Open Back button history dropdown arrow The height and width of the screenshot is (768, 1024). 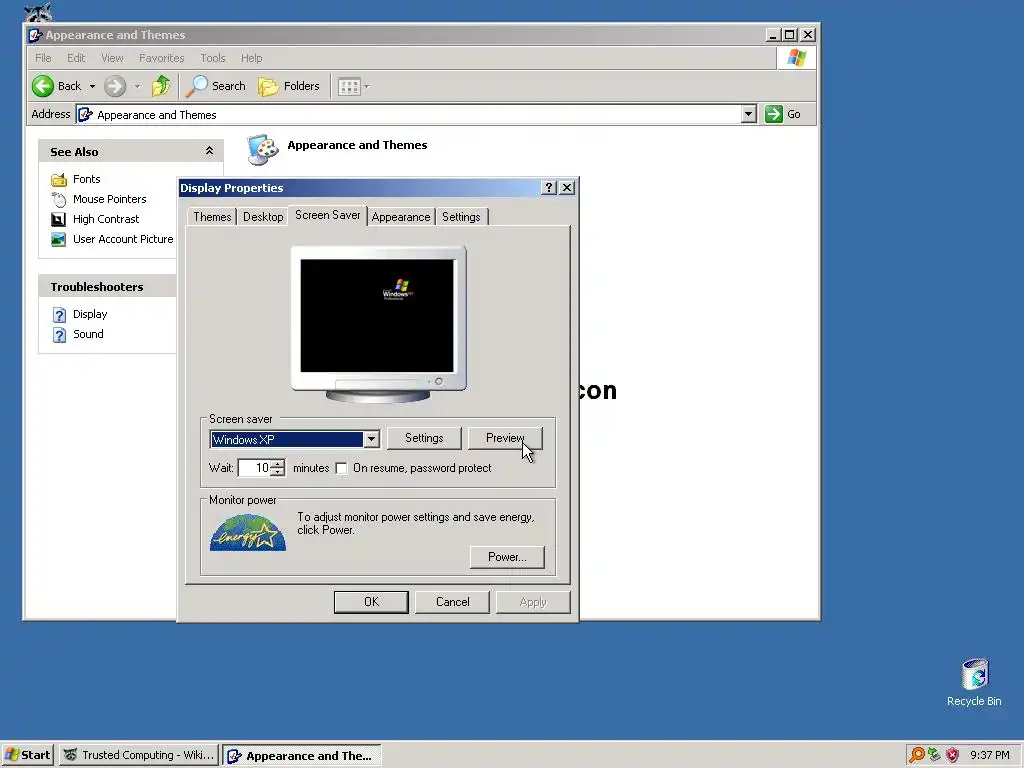(x=92, y=86)
